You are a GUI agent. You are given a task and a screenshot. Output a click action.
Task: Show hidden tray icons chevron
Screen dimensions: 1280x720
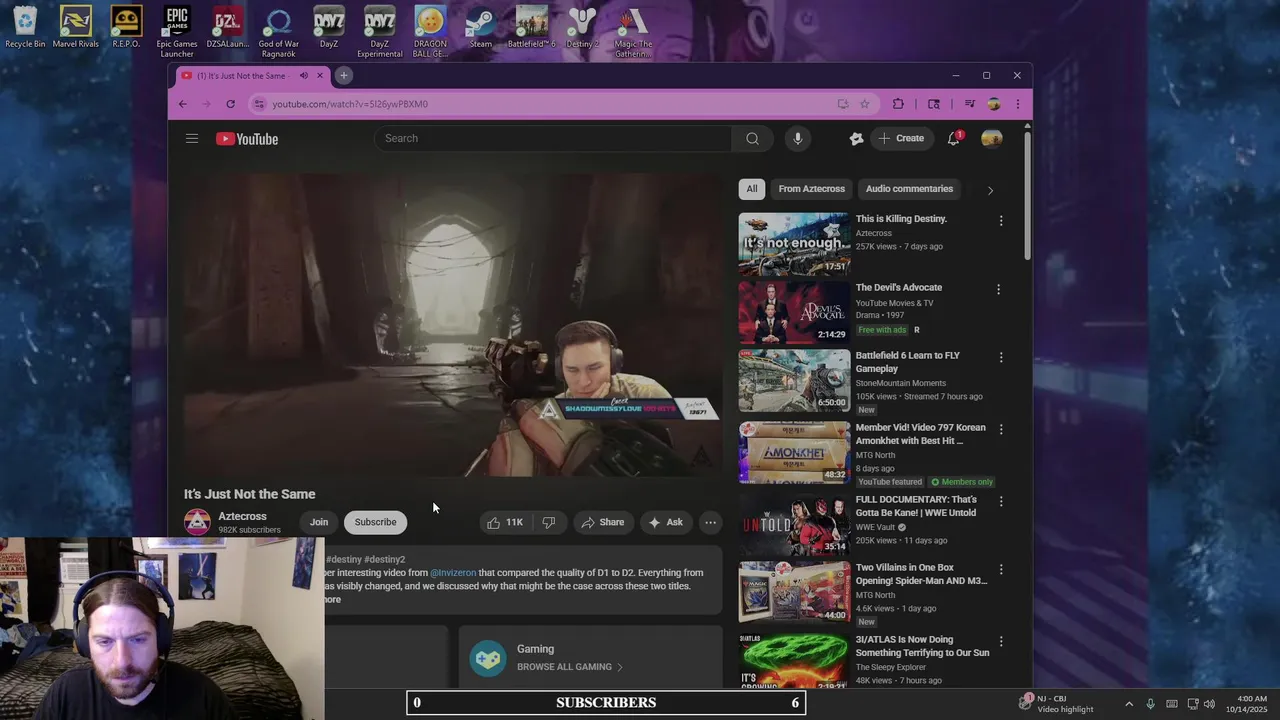coord(1129,704)
